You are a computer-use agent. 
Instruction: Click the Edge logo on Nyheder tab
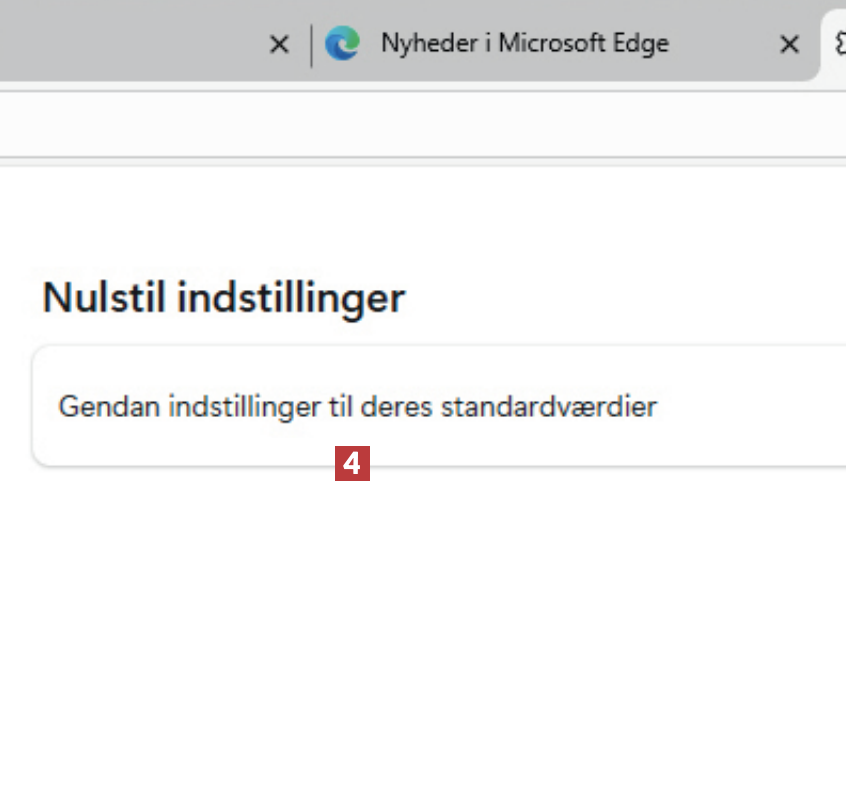click(343, 44)
